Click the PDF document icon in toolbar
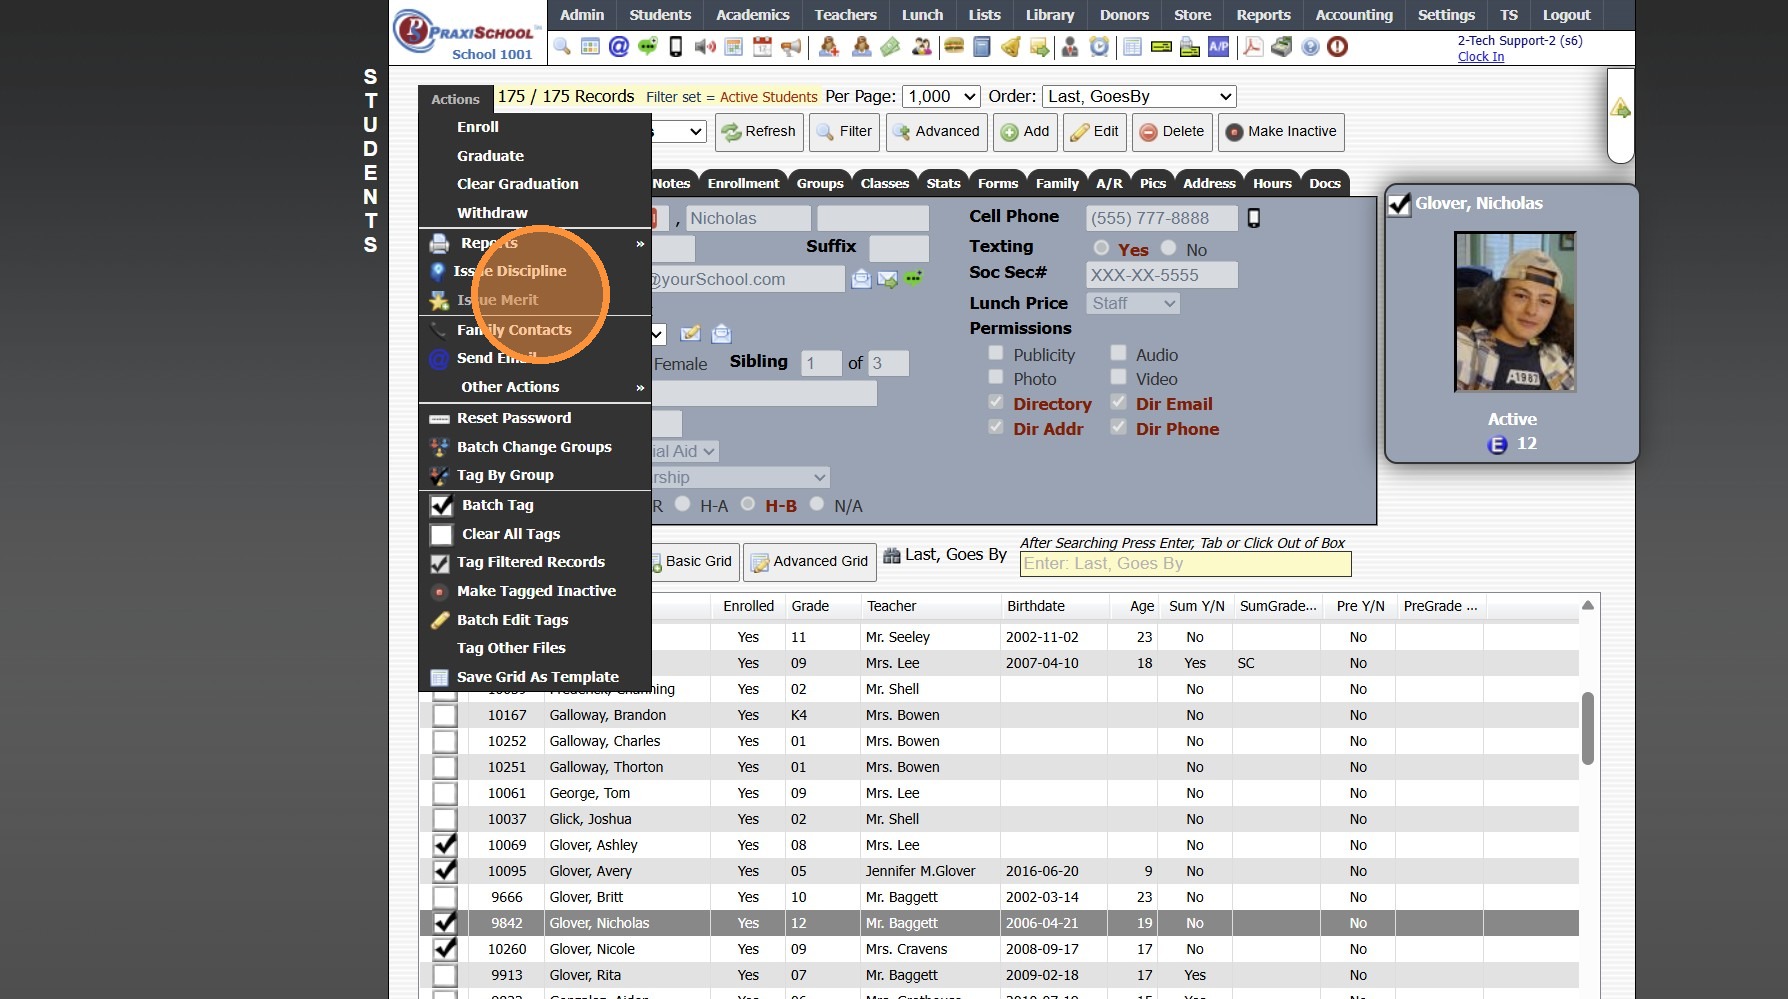The image size is (1788, 999). (1253, 46)
